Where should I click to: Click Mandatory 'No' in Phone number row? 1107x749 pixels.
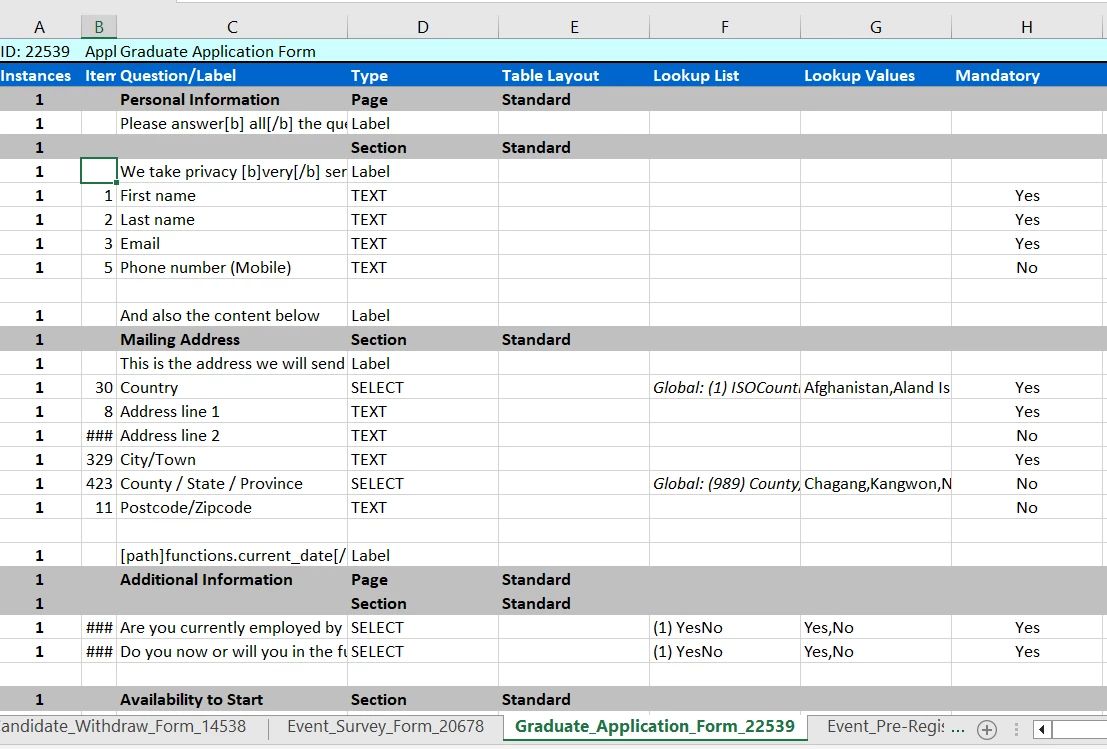[x=1027, y=268]
